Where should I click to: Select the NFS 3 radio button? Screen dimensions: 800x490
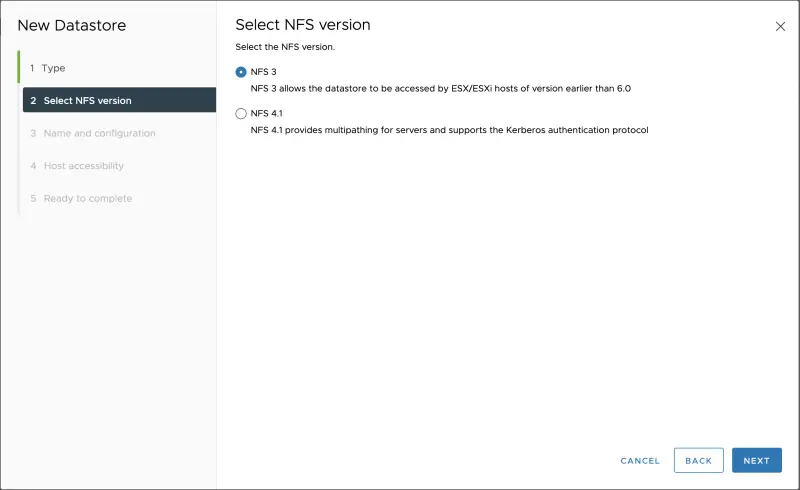pyautogui.click(x=241, y=72)
